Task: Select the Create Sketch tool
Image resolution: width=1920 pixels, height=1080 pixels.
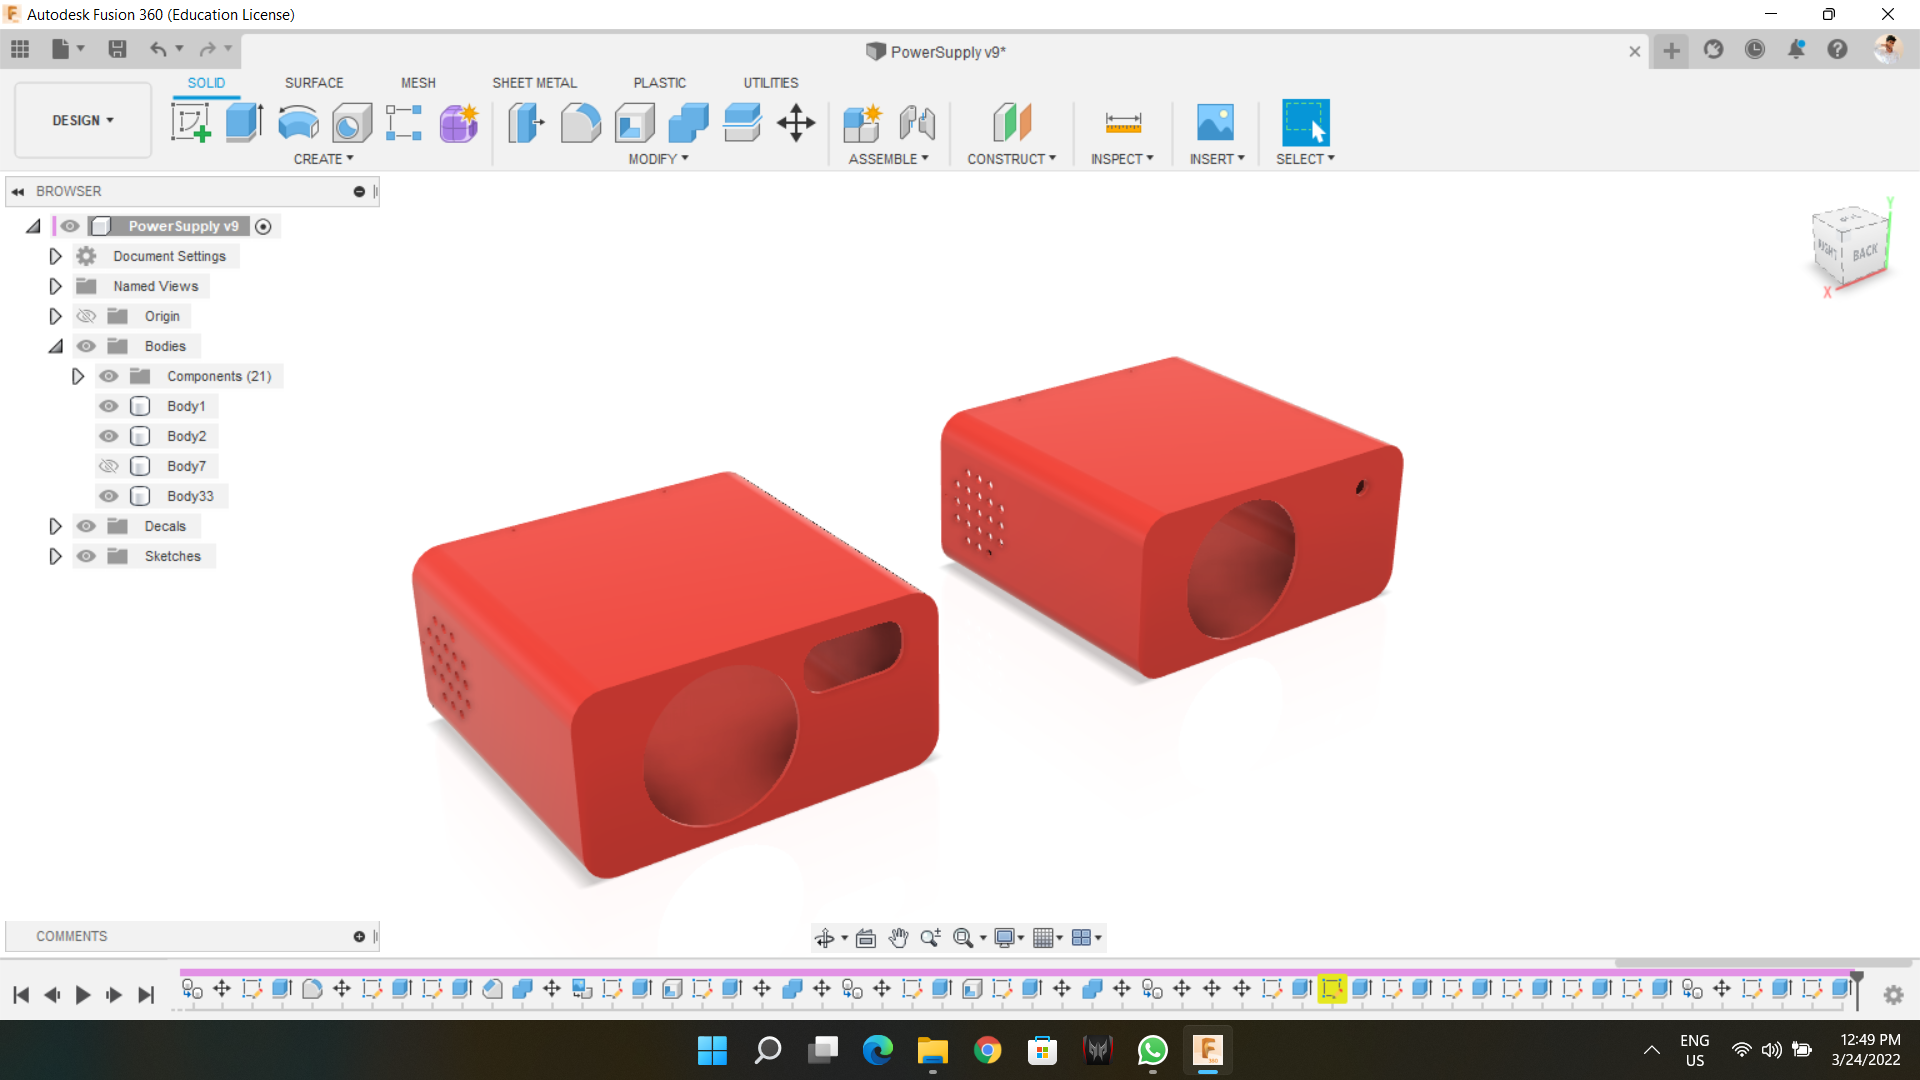Action: tap(190, 122)
